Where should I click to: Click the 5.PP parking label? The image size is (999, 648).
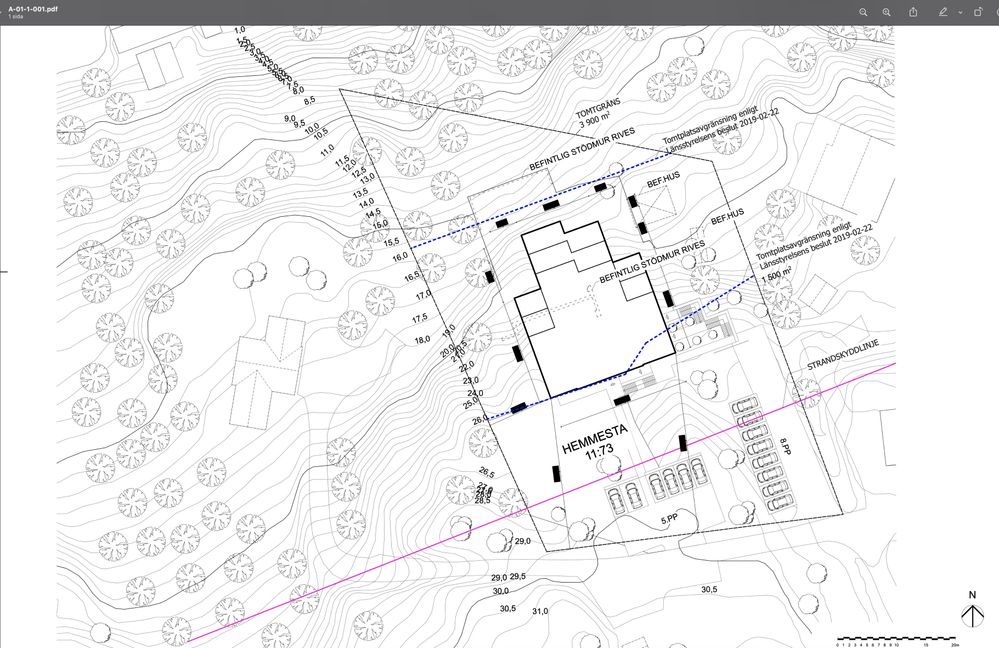pyautogui.click(x=669, y=520)
